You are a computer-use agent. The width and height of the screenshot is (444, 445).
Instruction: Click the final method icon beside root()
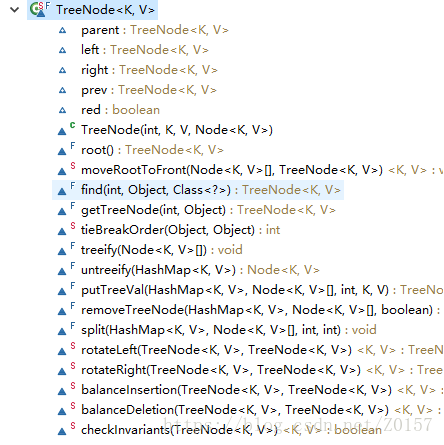[x=66, y=149]
